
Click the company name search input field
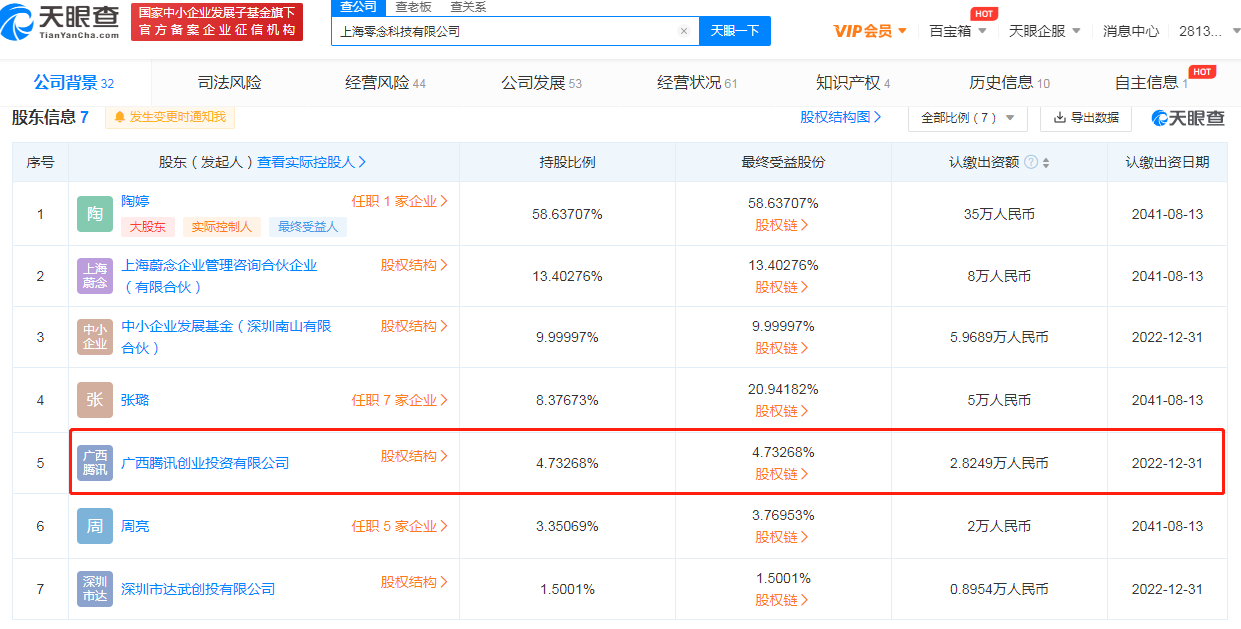[x=505, y=31]
